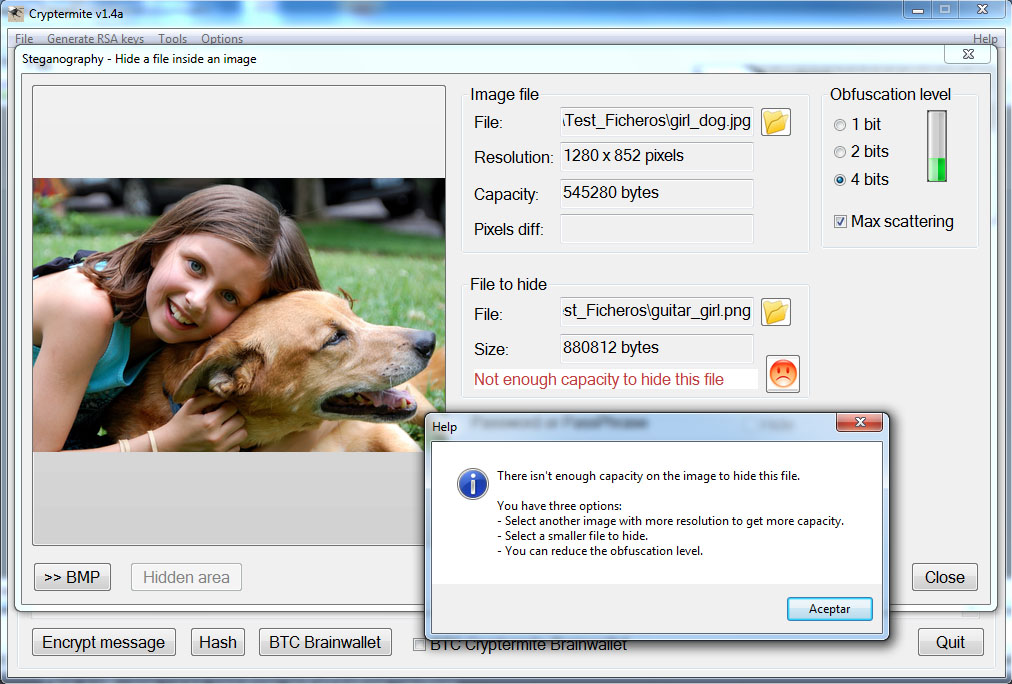Click the file to hide path field
The height and width of the screenshot is (684, 1012).
point(657,311)
